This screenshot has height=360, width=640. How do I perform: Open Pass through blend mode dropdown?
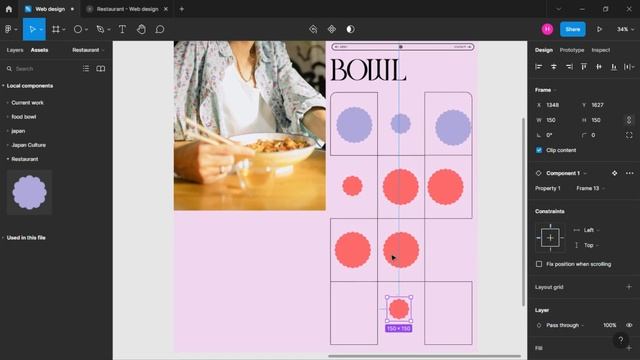565,325
